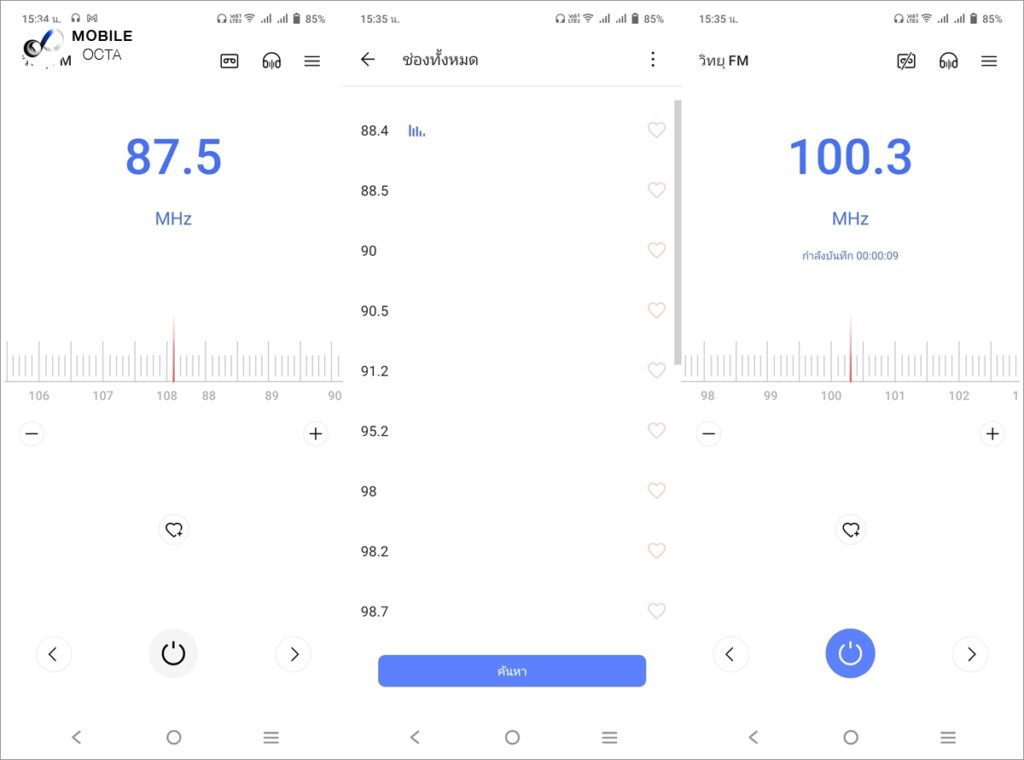1024x760 pixels.
Task: Favorite the 95.2 station heart
Action: 656,431
